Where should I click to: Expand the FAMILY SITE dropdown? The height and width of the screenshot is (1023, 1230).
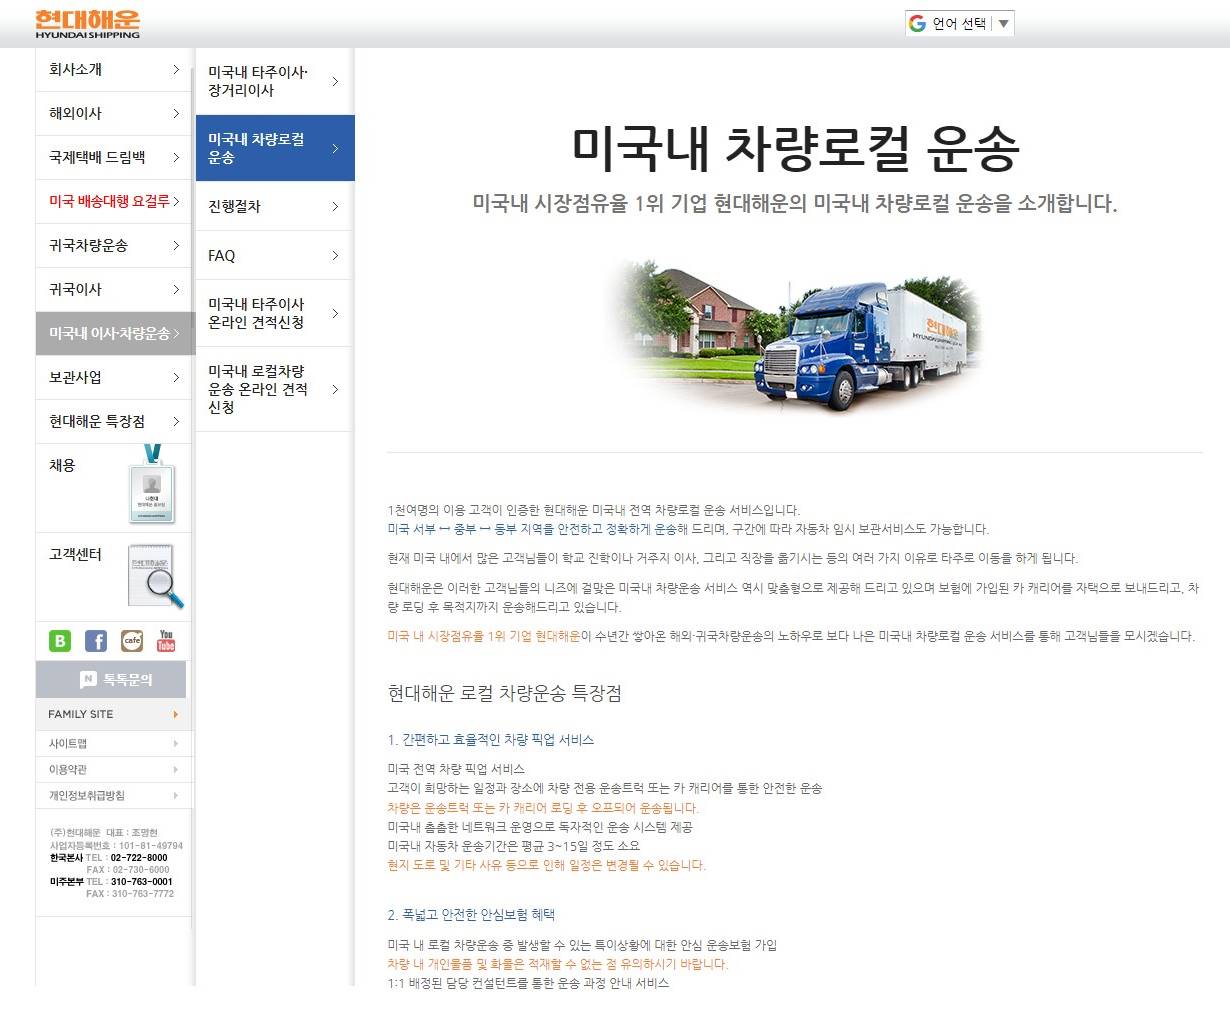pos(114,714)
